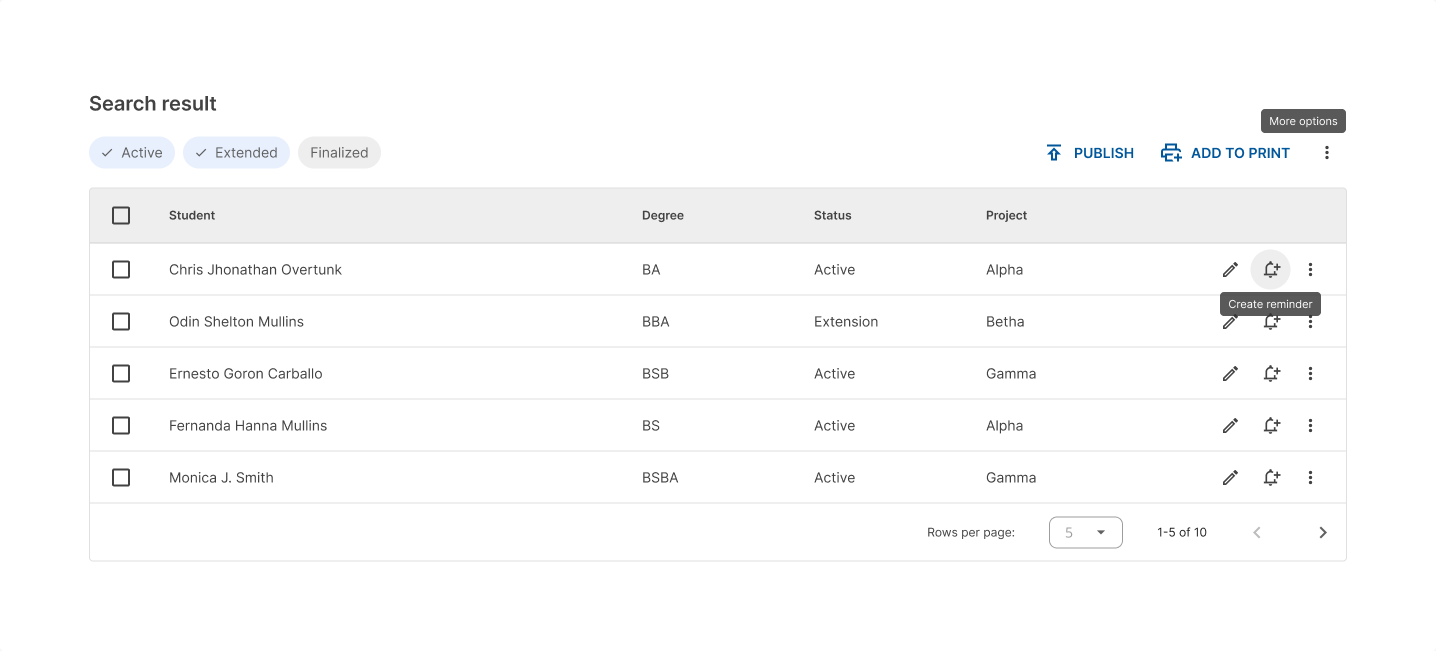Select checkbox for Odin Shelton Mullins
The image size is (1436, 651).
[x=121, y=321]
